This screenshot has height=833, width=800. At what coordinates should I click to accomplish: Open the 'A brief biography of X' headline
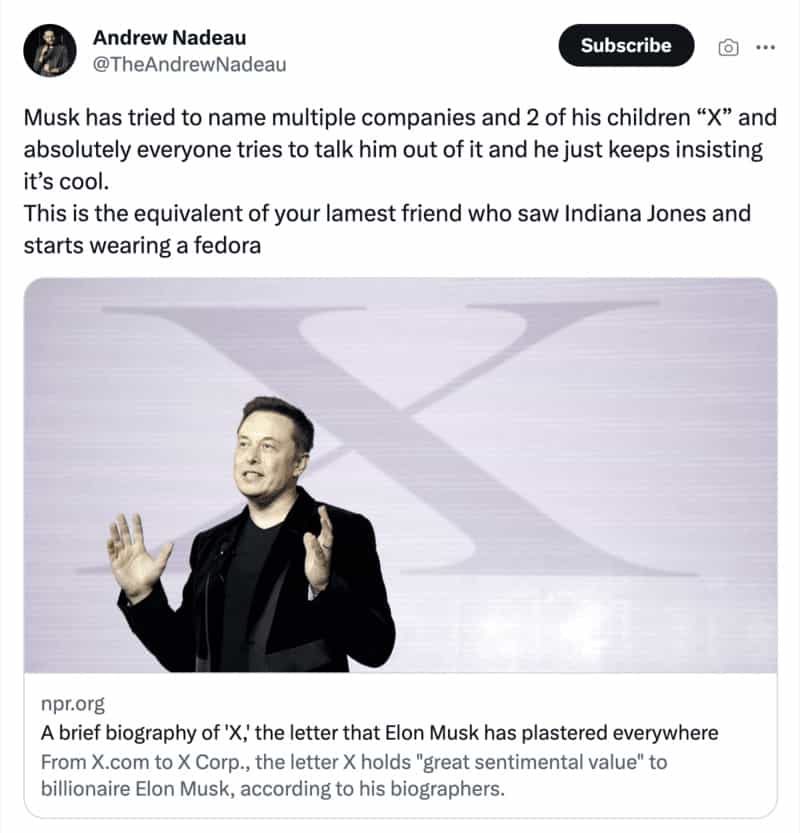click(x=380, y=733)
